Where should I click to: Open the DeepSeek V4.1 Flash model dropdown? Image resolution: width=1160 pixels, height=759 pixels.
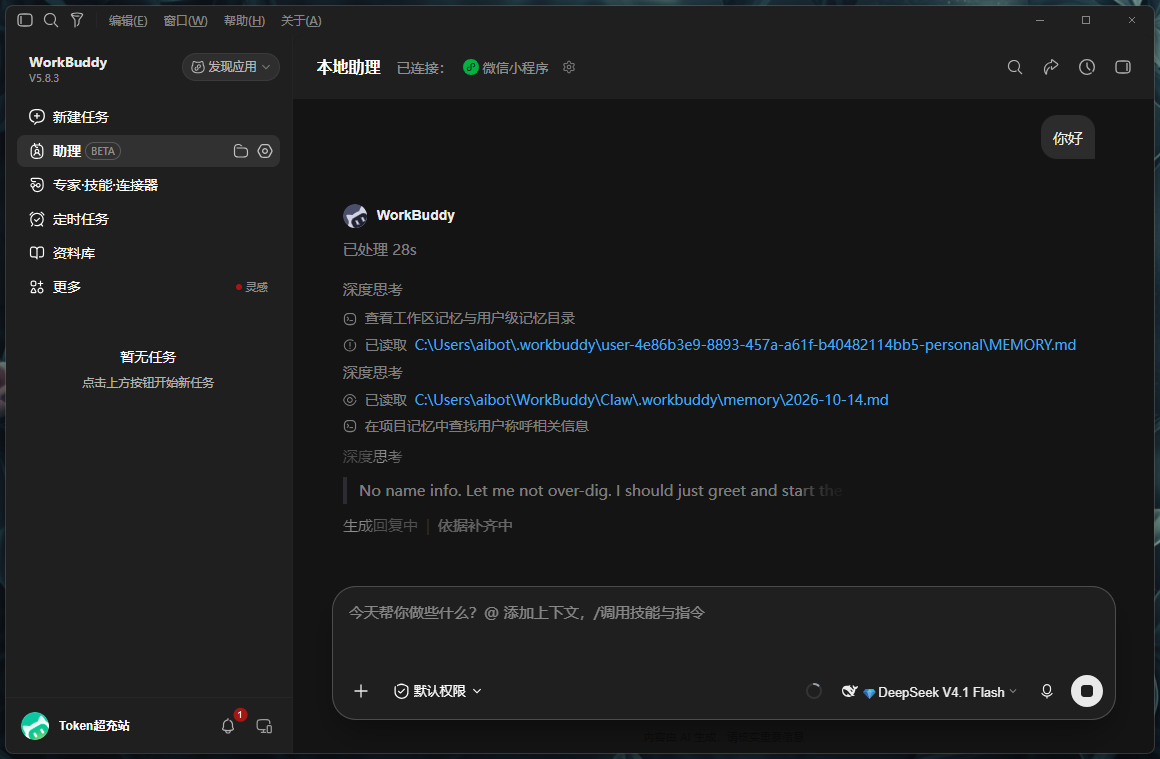tap(940, 692)
